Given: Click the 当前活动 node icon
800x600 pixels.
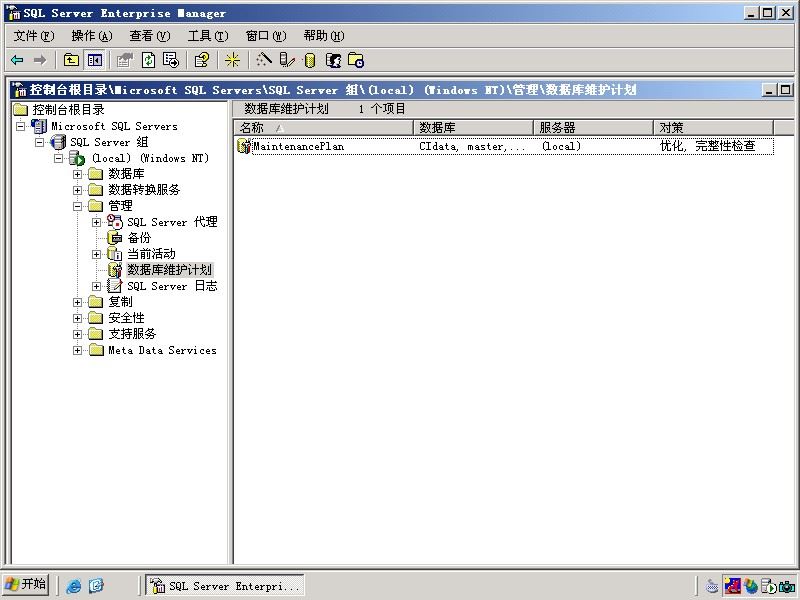Looking at the screenshot, I should 115,254.
